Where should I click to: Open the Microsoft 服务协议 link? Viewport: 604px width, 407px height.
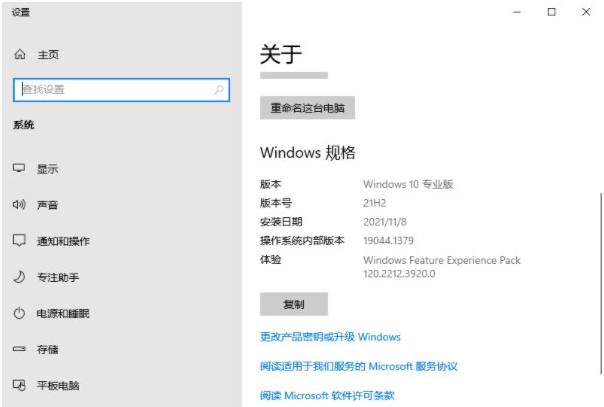[x=359, y=366]
